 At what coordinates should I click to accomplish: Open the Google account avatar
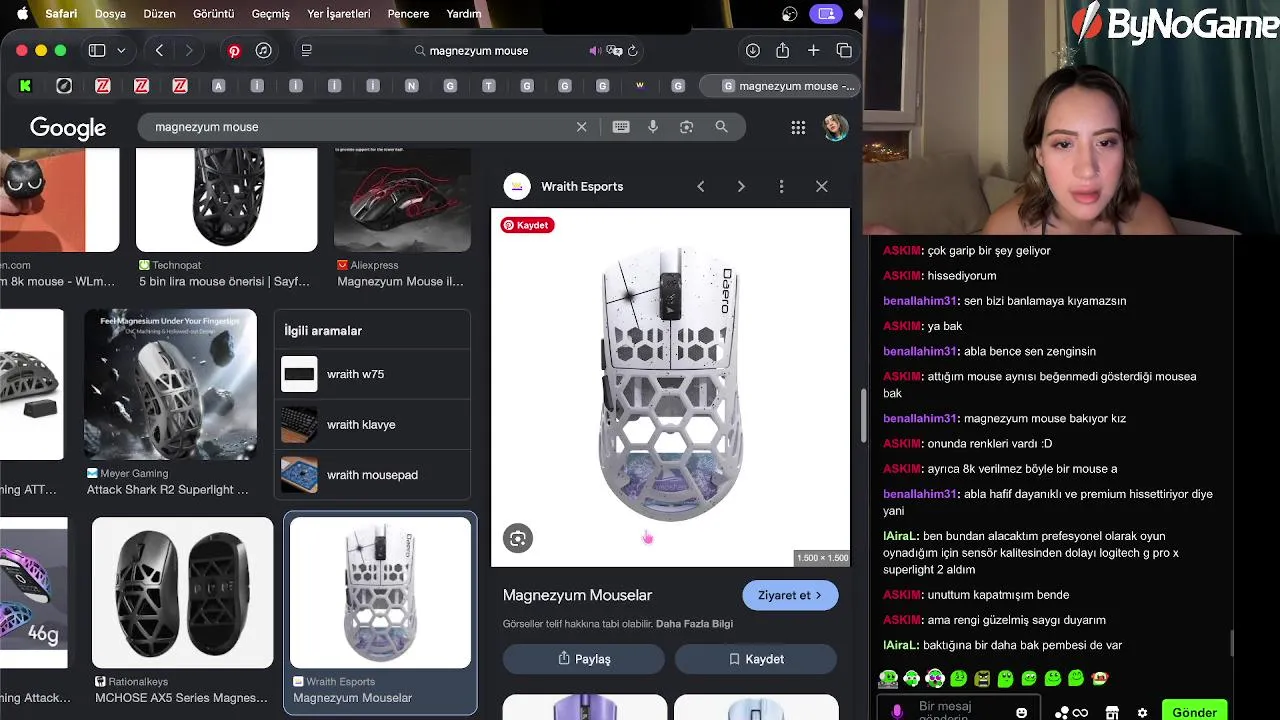point(835,127)
